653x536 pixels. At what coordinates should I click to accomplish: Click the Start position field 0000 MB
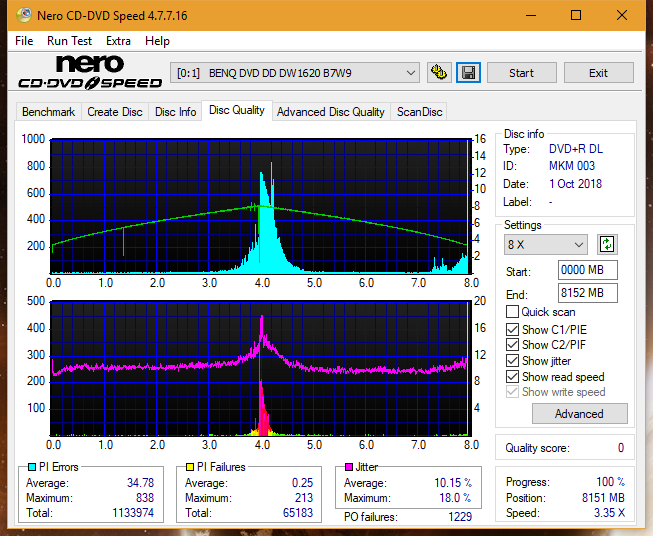tap(588, 270)
